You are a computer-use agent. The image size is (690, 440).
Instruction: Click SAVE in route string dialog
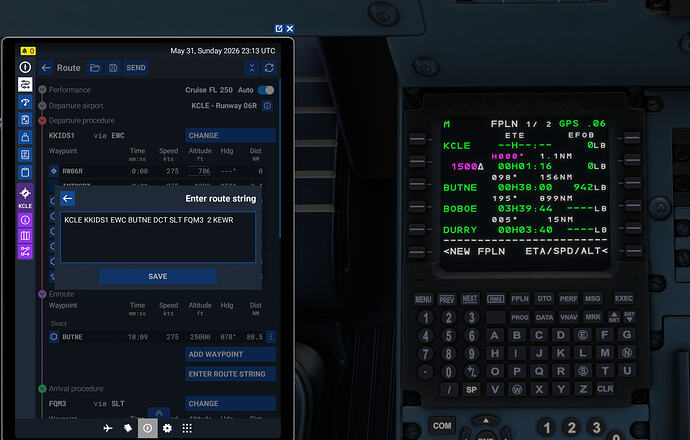point(158,276)
